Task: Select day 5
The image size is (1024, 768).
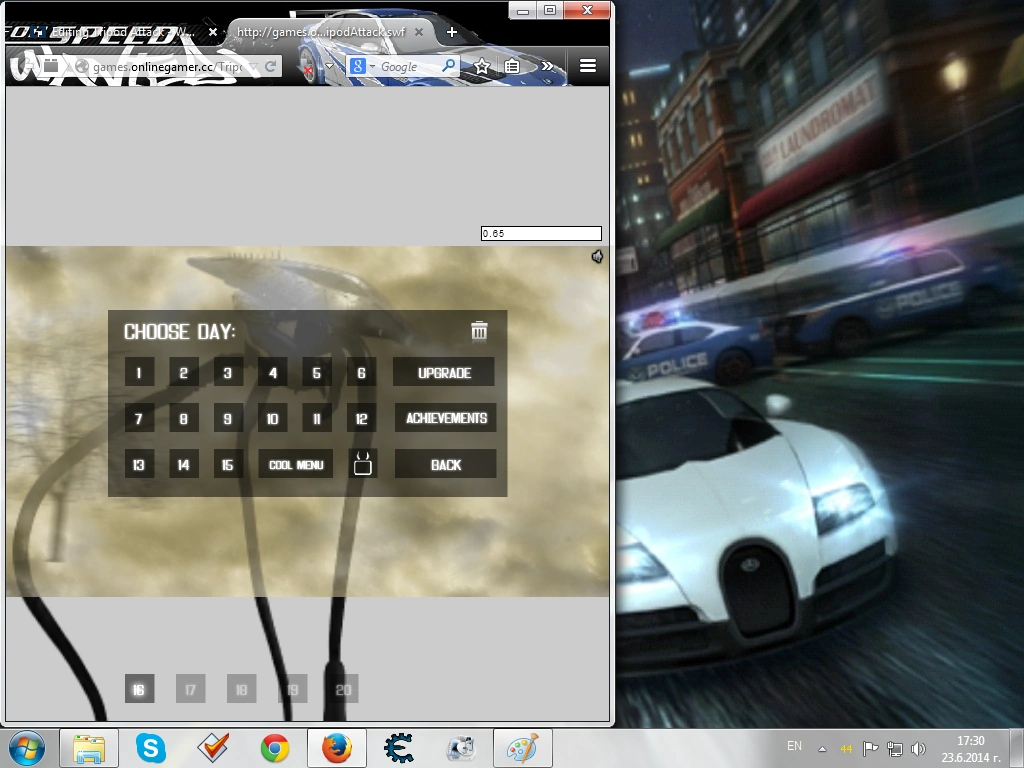Action: pyautogui.click(x=317, y=373)
